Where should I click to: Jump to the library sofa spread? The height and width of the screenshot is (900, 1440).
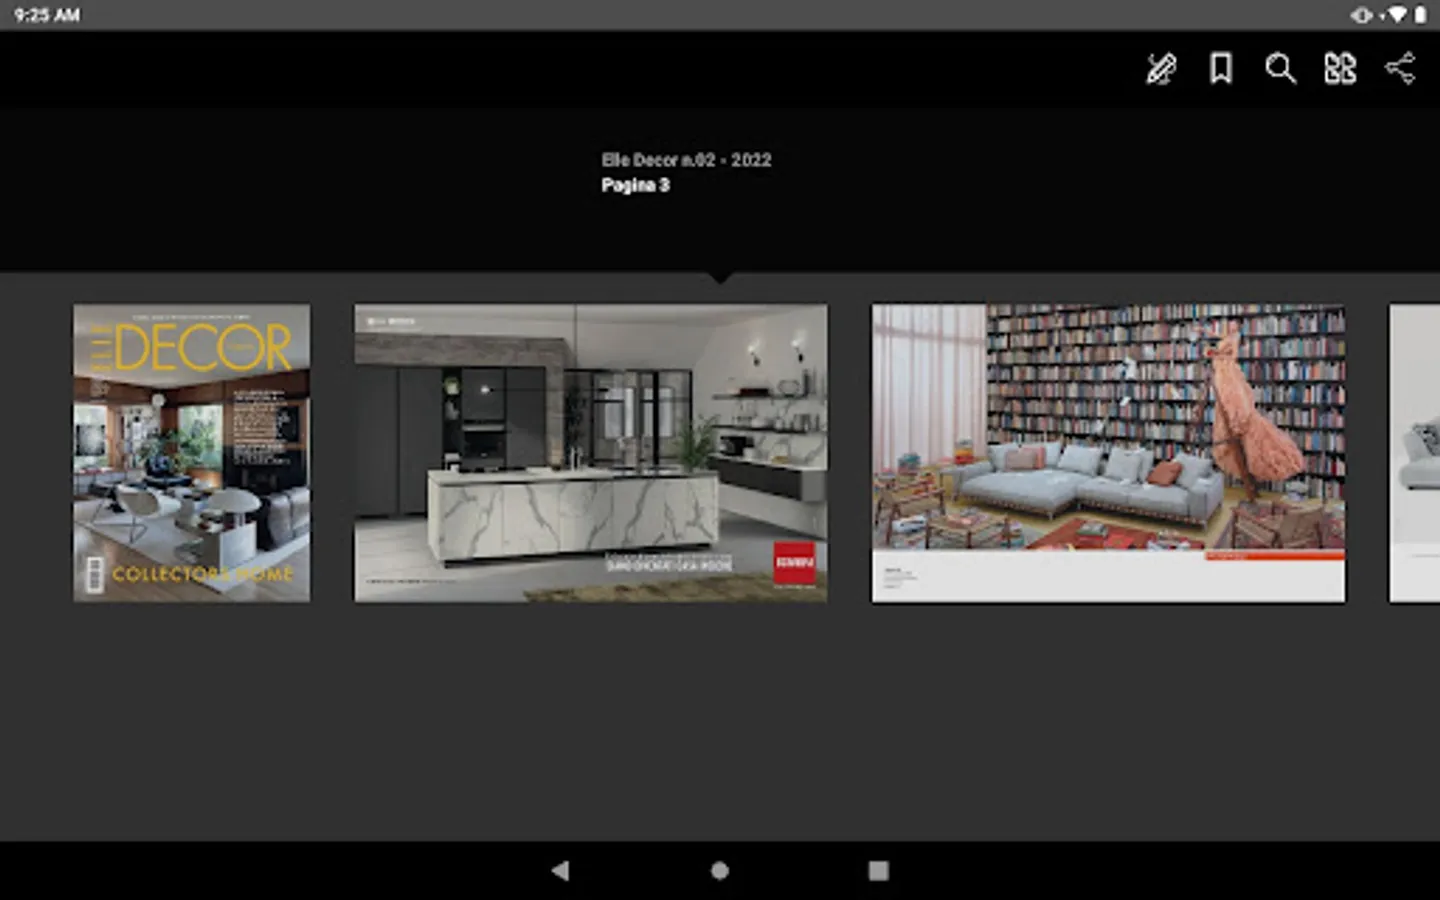[x=1108, y=453]
